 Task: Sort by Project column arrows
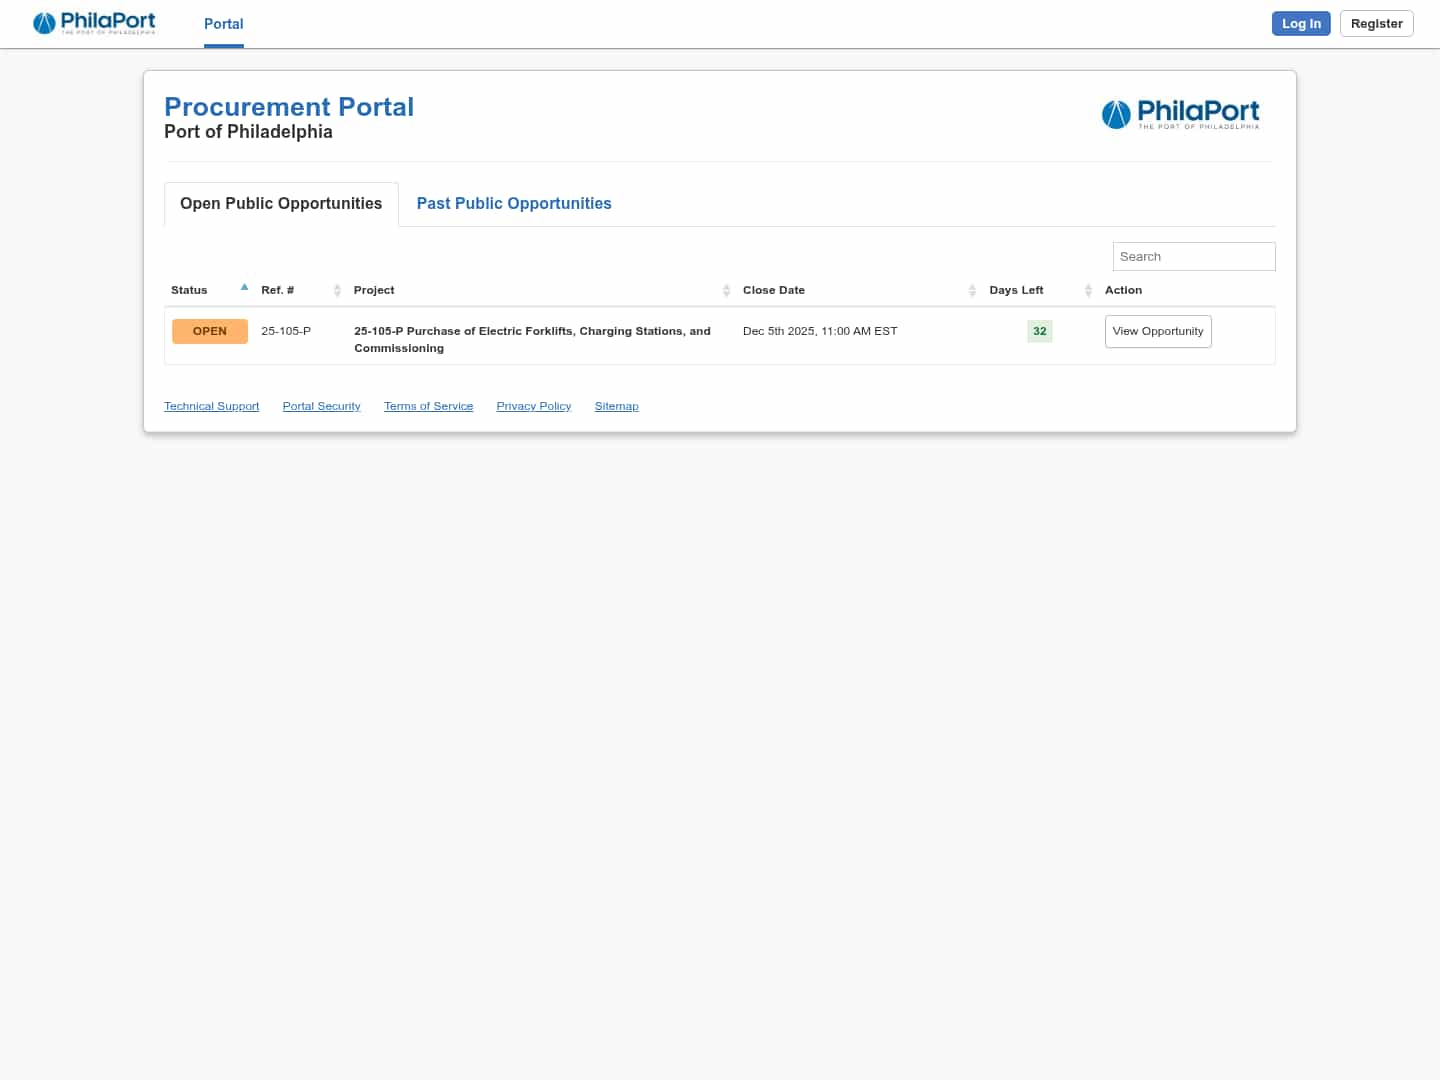click(x=726, y=290)
